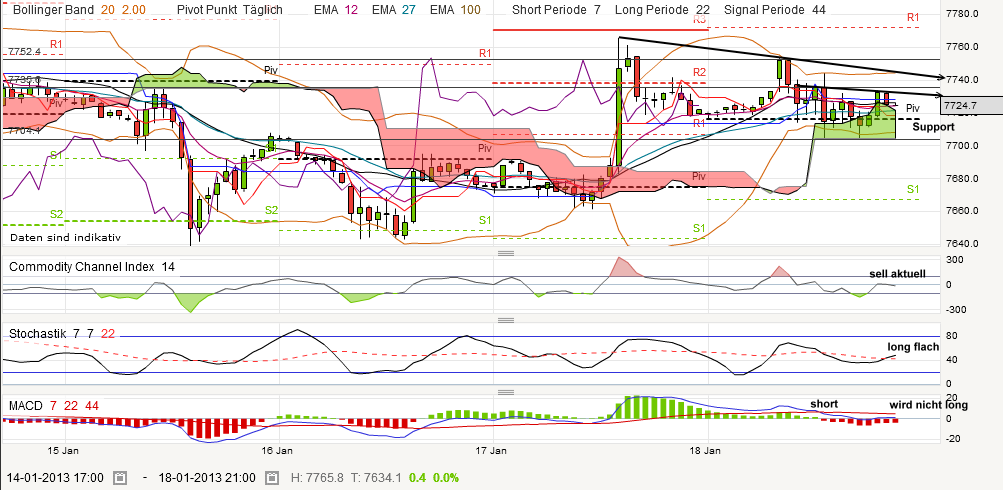Click the 'sell aktuell' annotation
This screenshot has height=490, width=1003.
[x=897, y=274]
